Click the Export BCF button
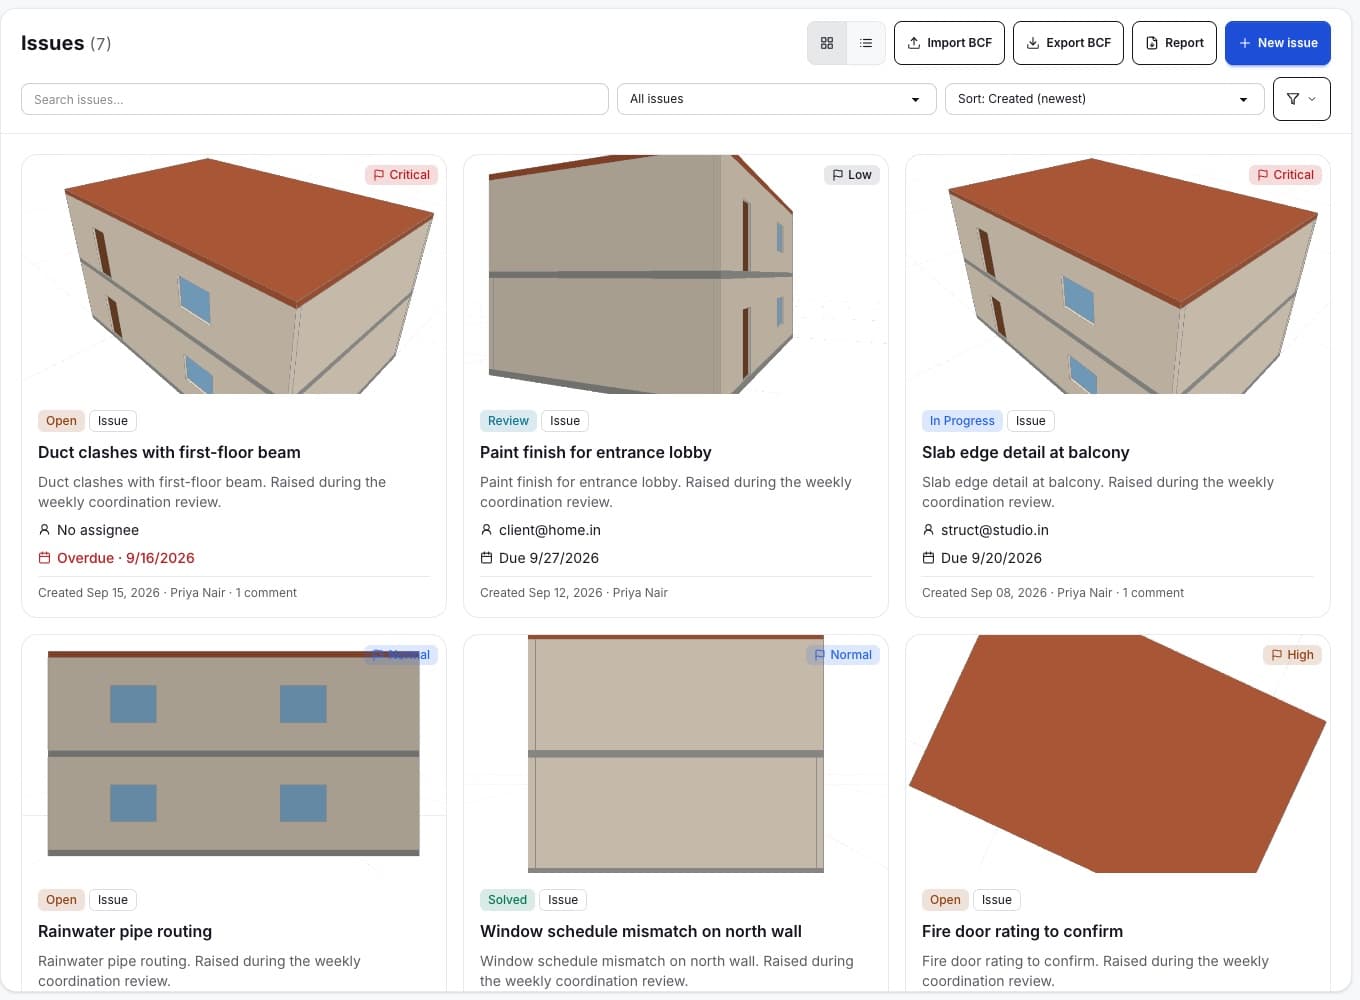This screenshot has width=1360, height=1000. click(x=1068, y=43)
